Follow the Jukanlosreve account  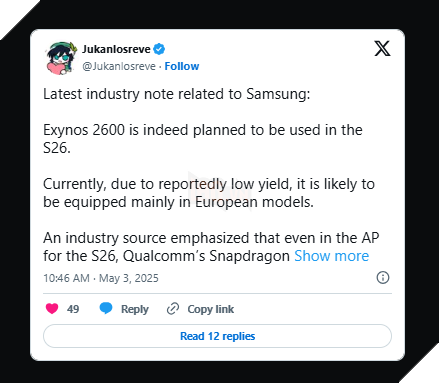[182, 66]
